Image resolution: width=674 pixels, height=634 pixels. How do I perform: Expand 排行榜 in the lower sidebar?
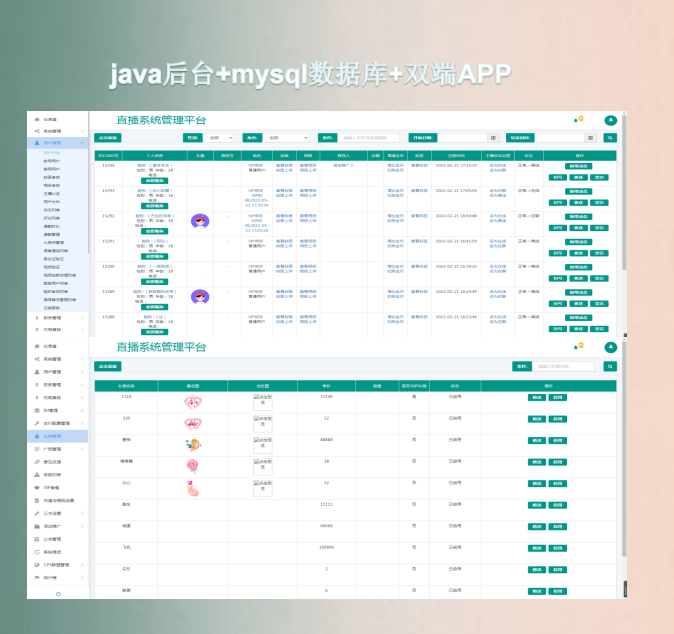coord(58,578)
